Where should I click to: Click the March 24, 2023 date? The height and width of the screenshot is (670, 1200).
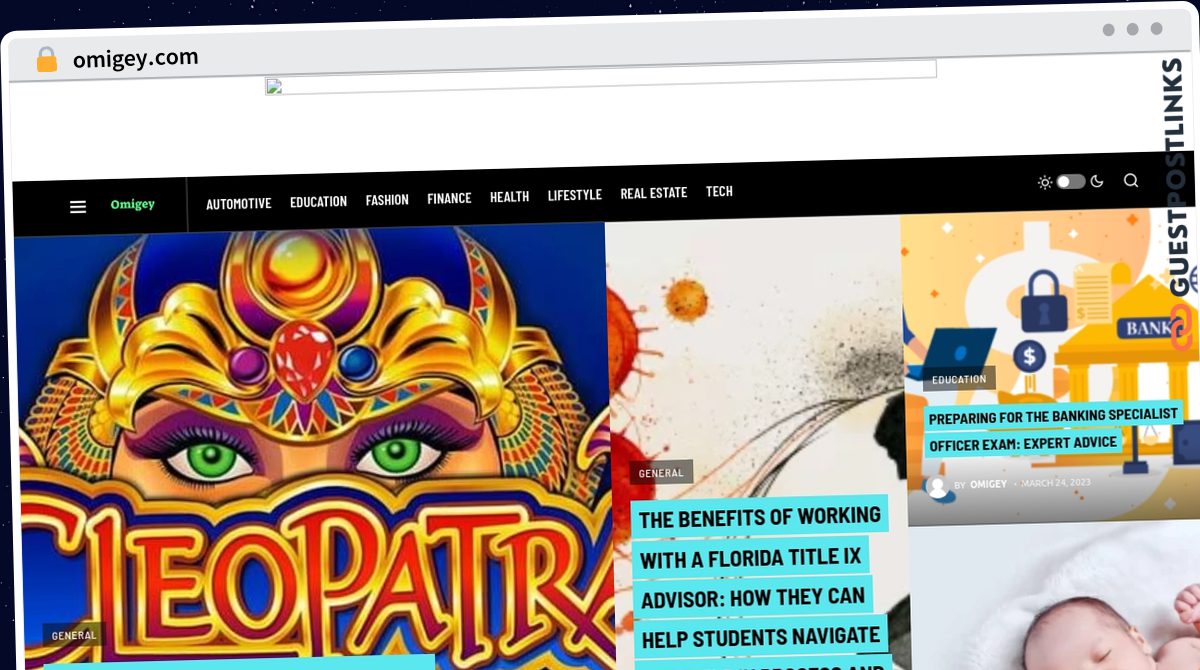tap(1055, 483)
